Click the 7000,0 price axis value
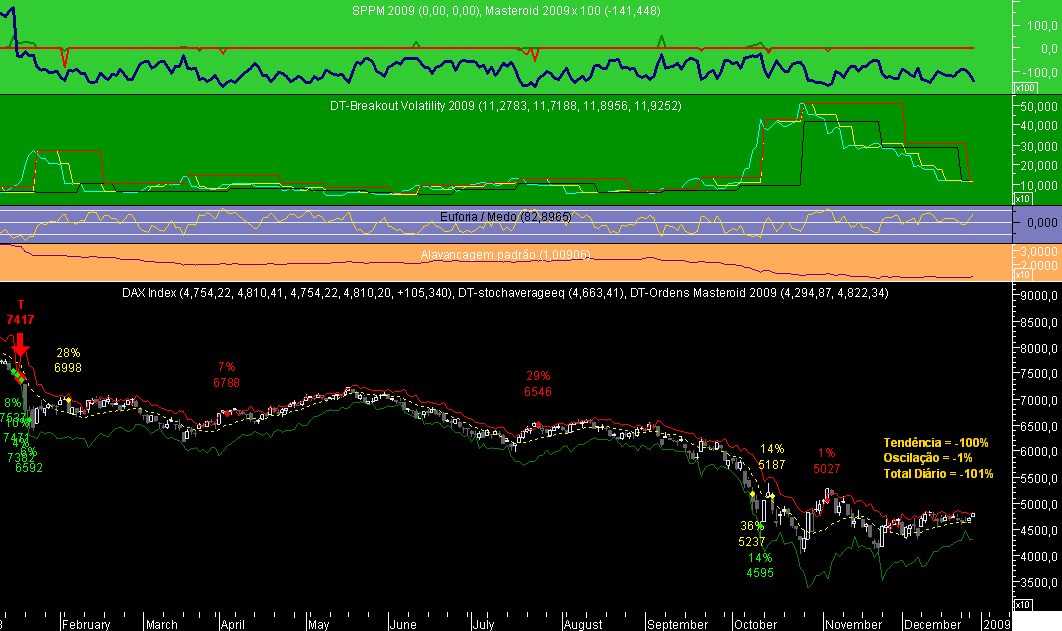This screenshot has height=631, width=1062. (1040, 400)
